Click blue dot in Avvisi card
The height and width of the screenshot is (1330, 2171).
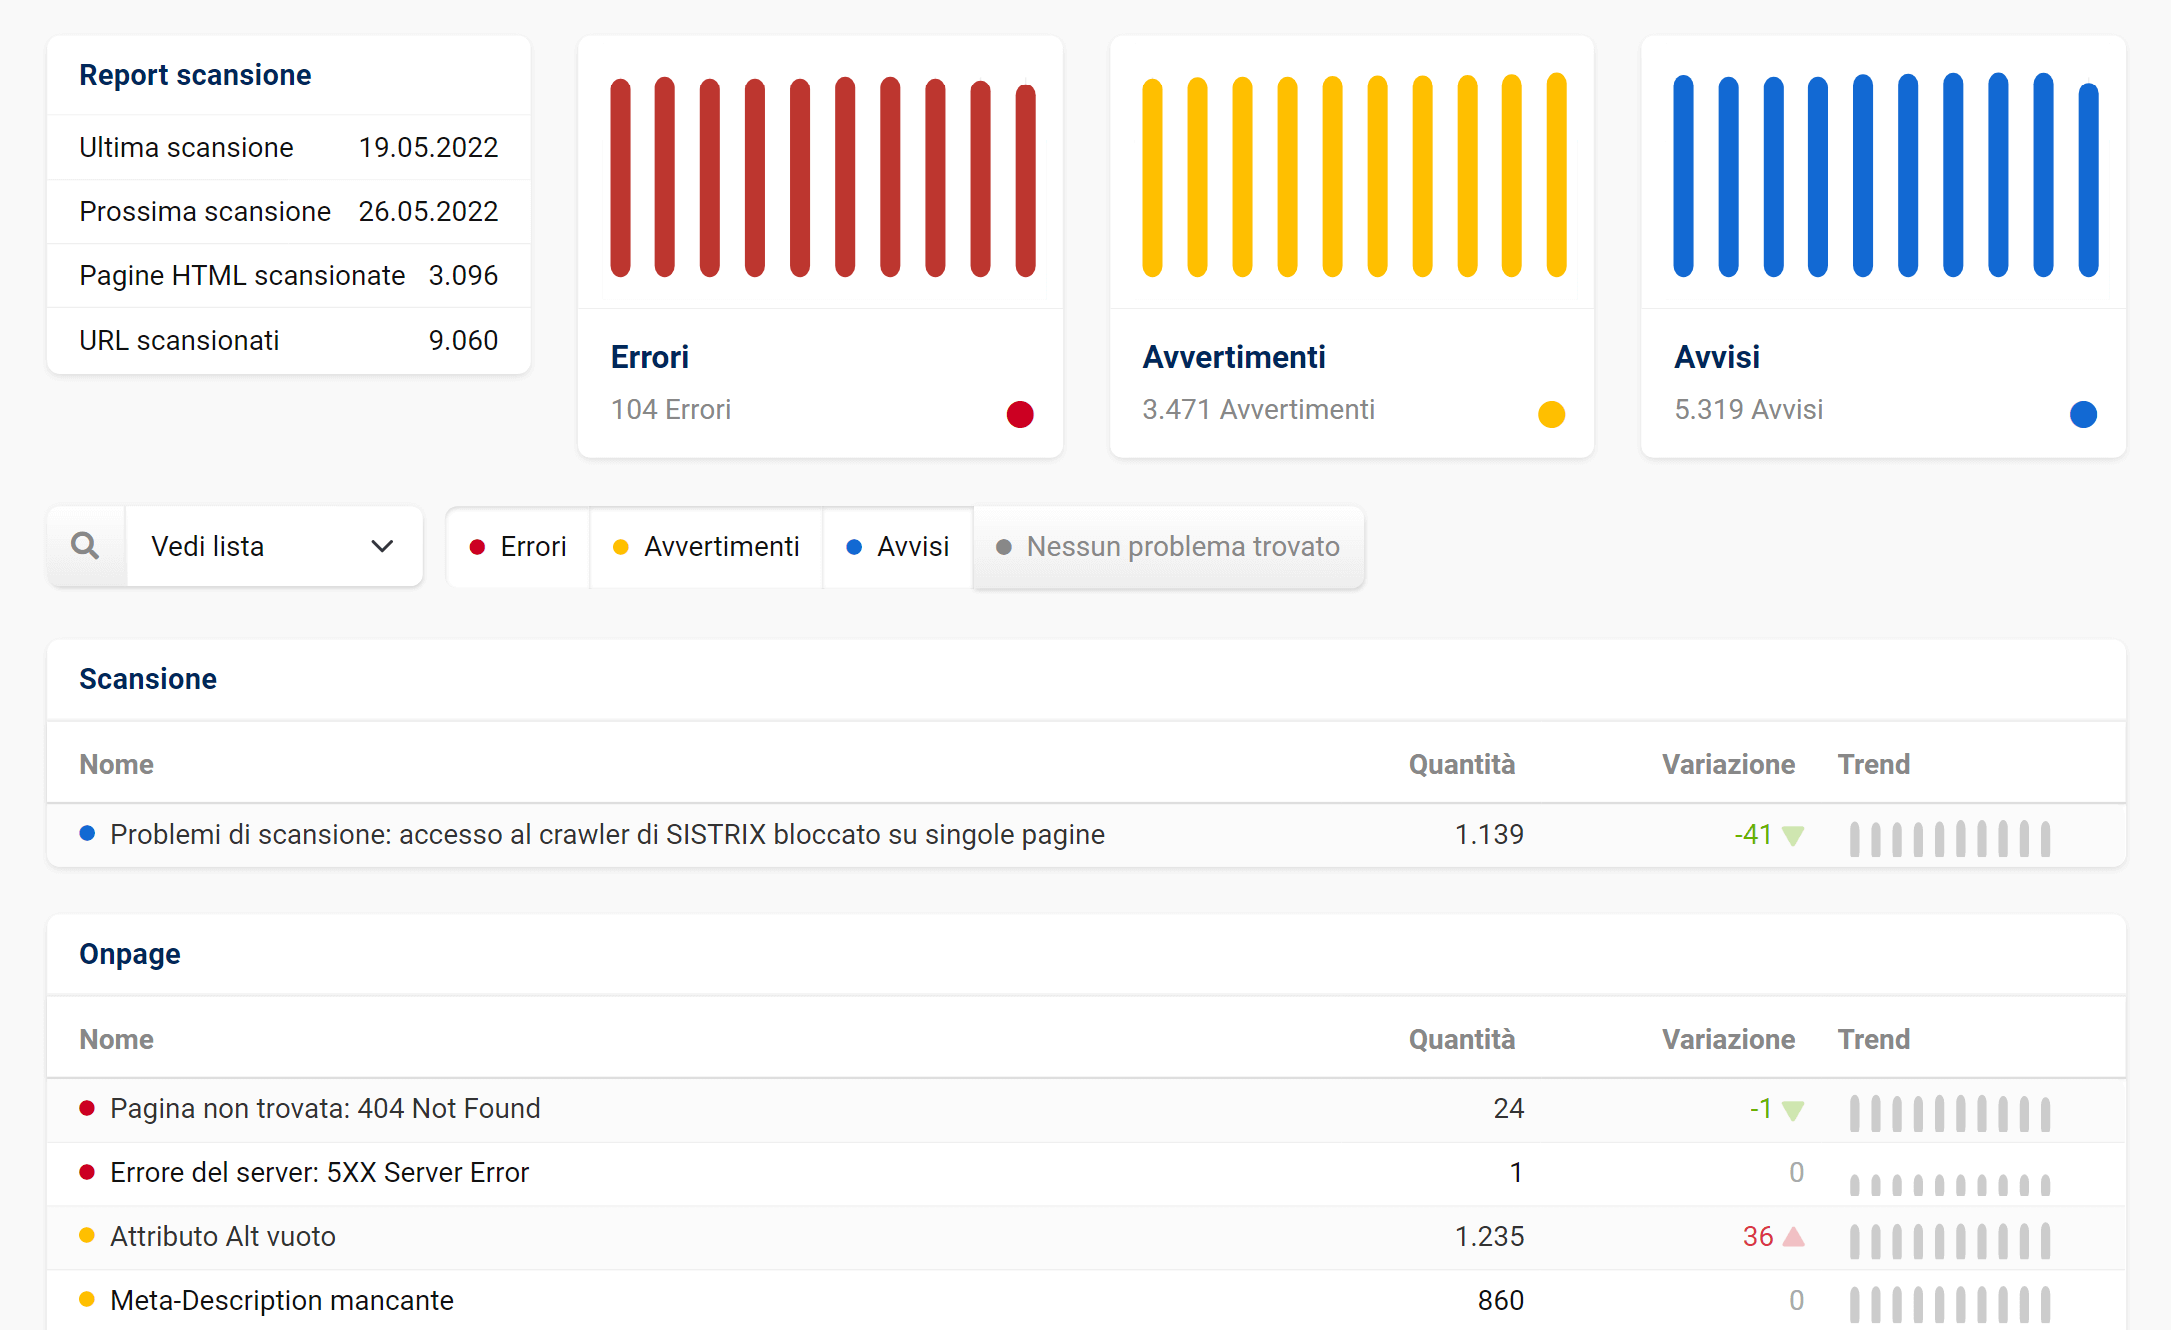(2083, 413)
